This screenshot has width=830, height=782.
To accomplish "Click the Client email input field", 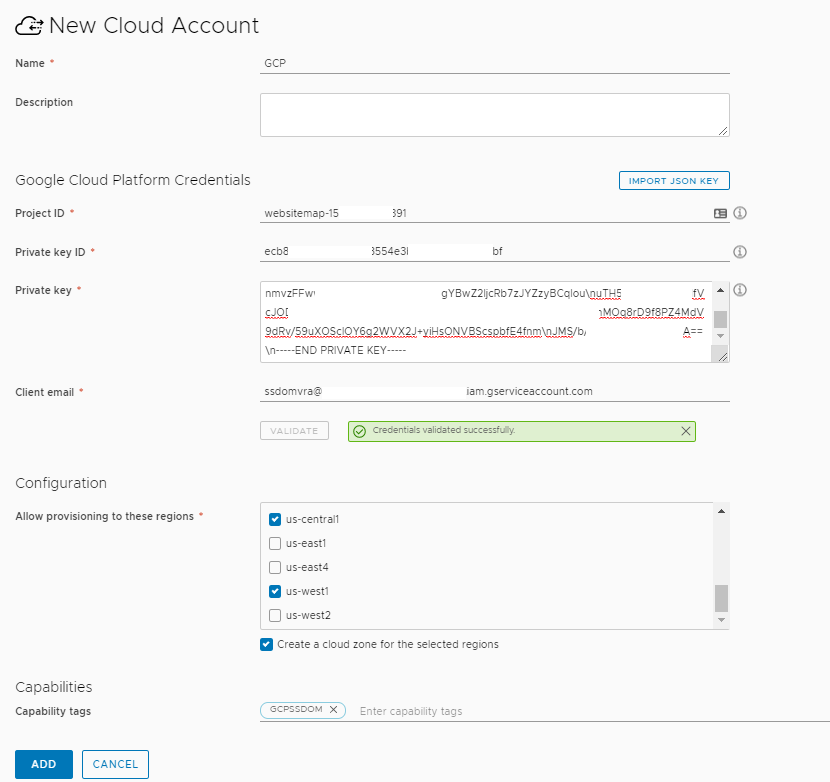I will (494, 392).
